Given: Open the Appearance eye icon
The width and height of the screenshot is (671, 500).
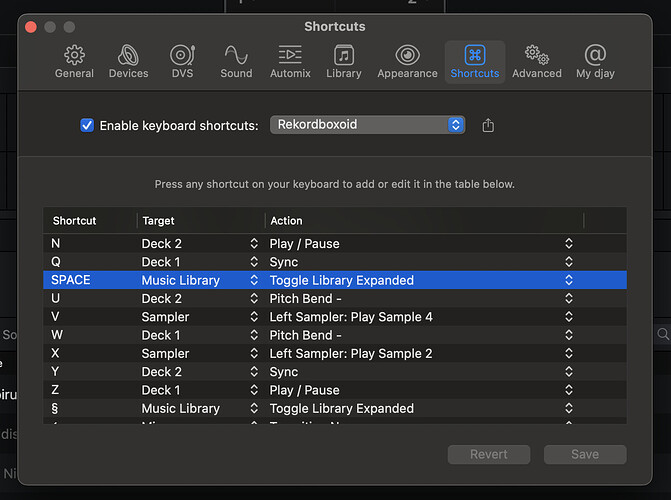Looking at the screenshot, I should pyautogui.click(x=407, y=55).
